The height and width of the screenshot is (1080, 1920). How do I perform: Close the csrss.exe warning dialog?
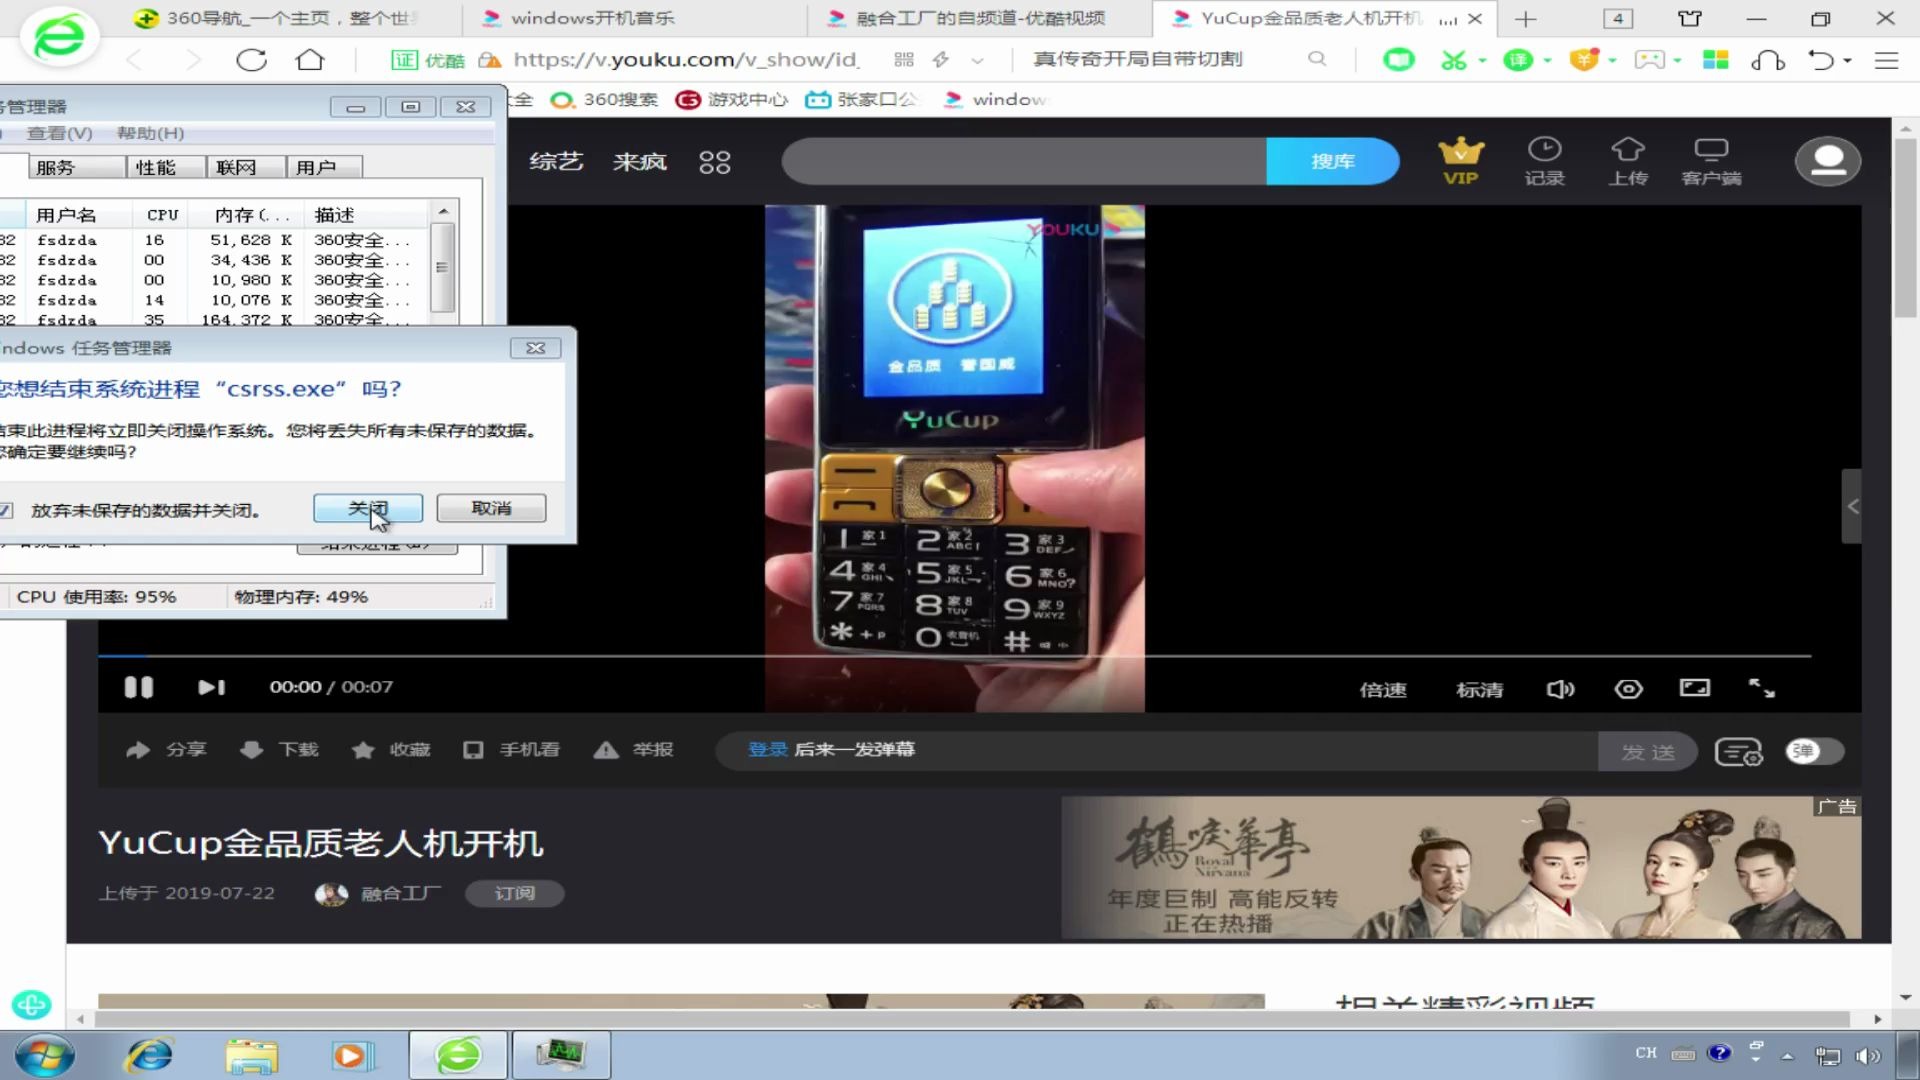(536, 348)
